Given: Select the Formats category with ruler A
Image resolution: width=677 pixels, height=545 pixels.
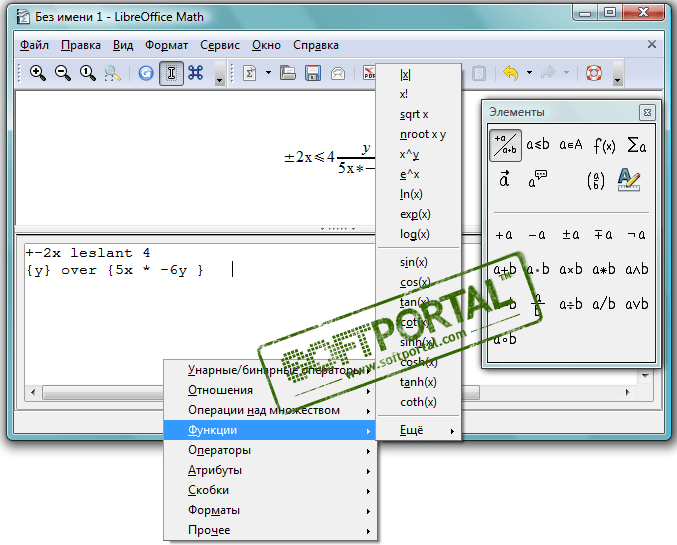Looking at the screenshot, I should pos(629,180).
